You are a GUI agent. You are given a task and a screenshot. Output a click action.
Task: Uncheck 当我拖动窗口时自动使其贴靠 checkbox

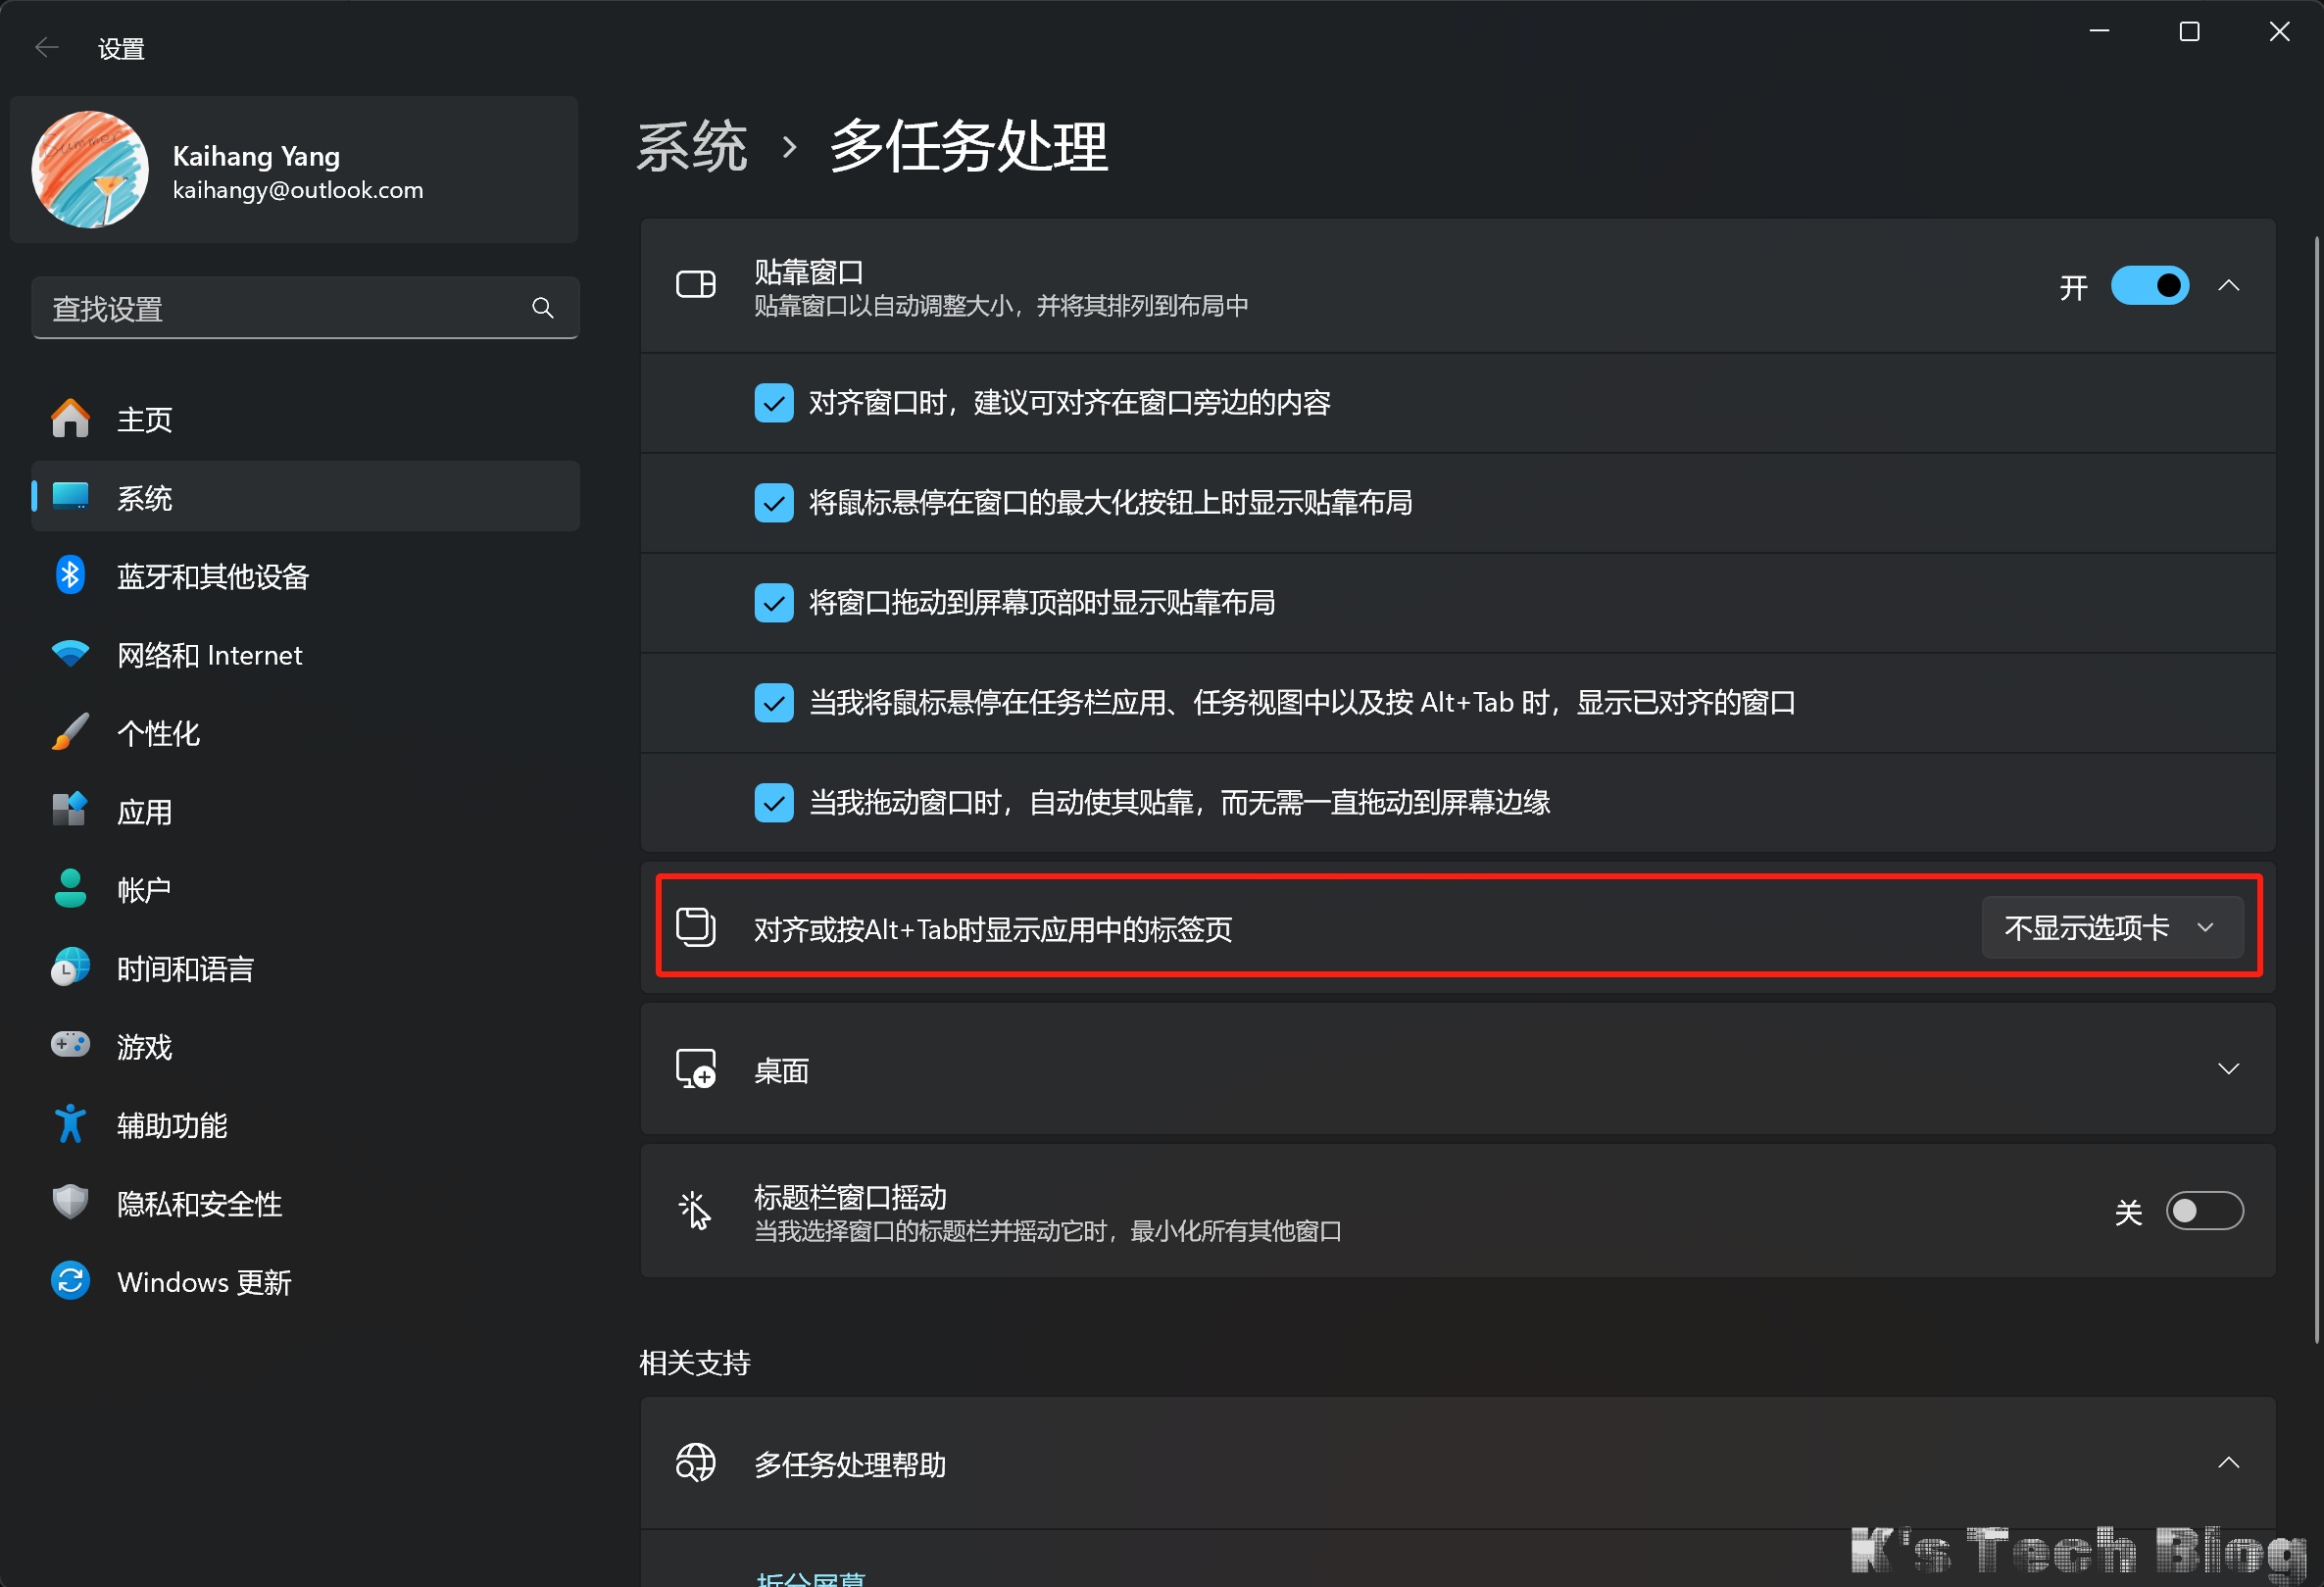point(773,802)
